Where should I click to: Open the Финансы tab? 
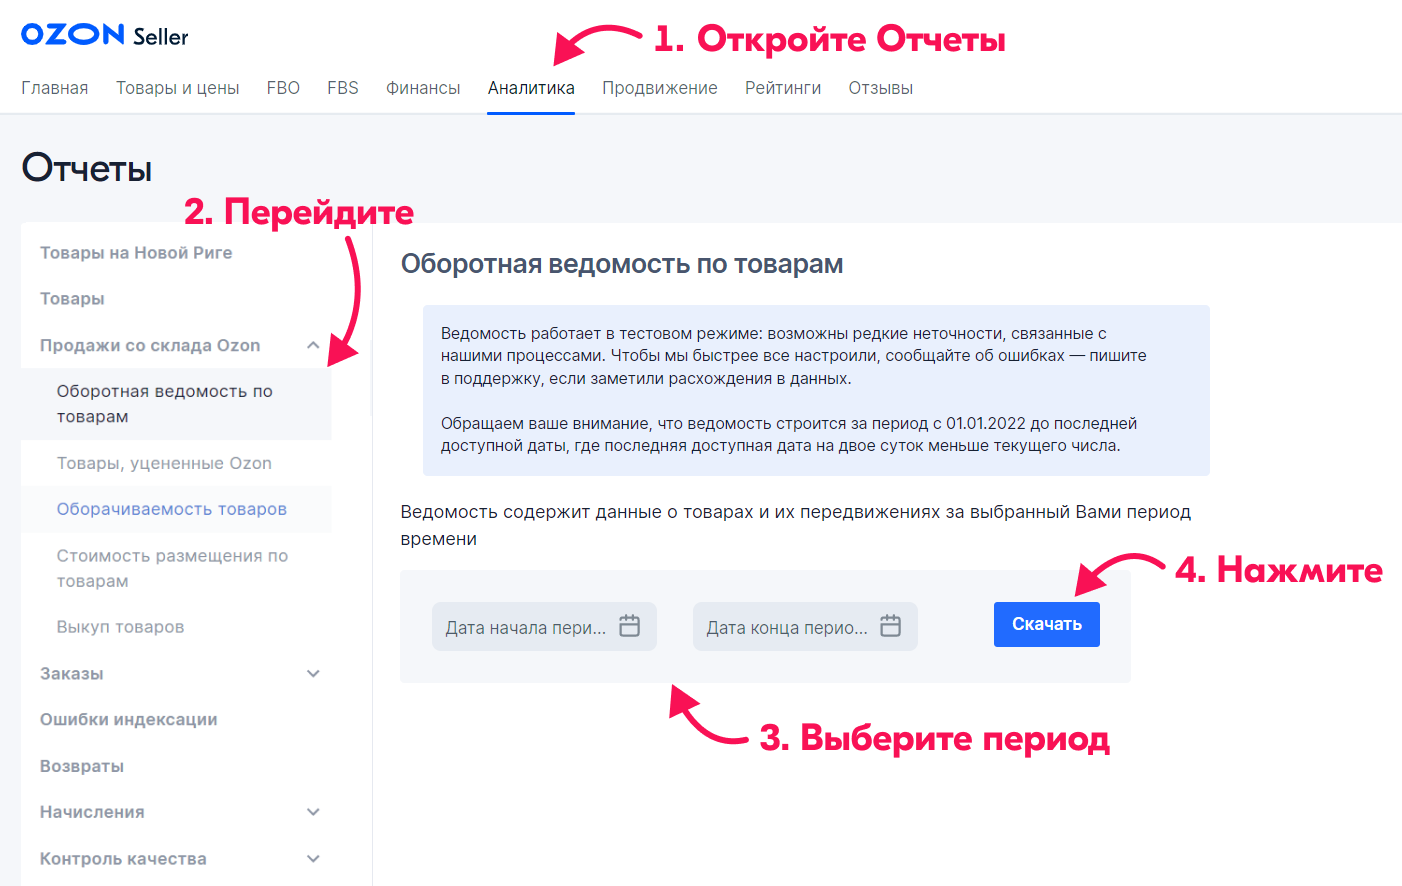pyautogui.click(x=423, y=88)
